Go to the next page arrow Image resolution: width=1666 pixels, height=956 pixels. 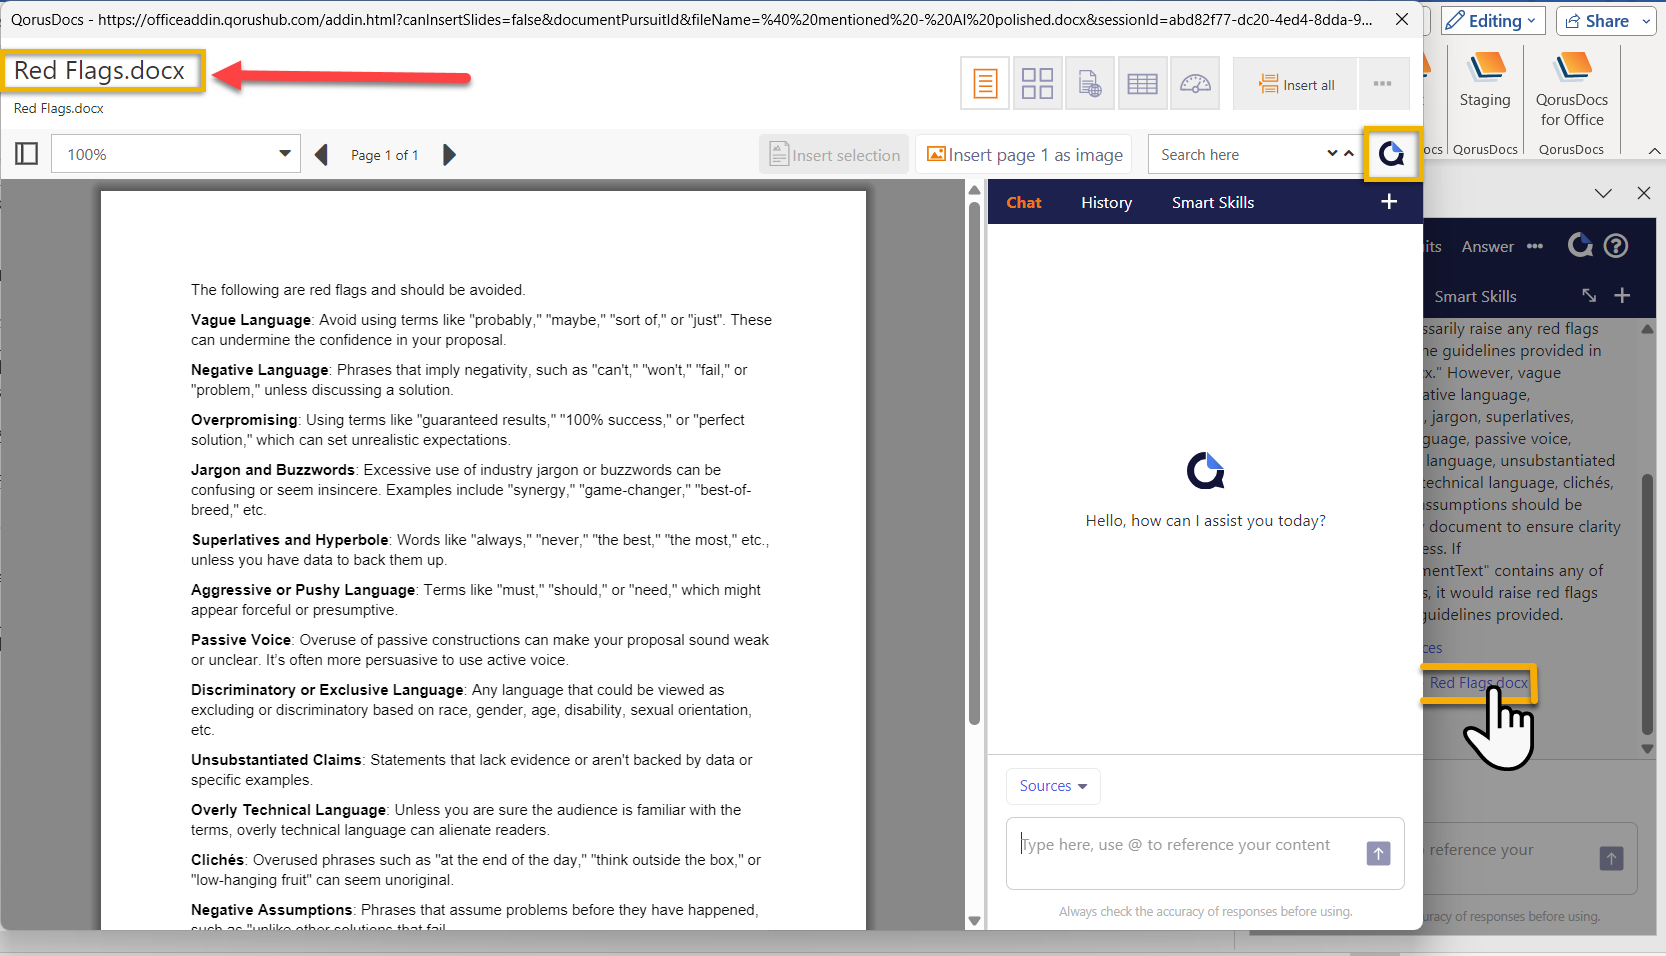coord(449,155)
